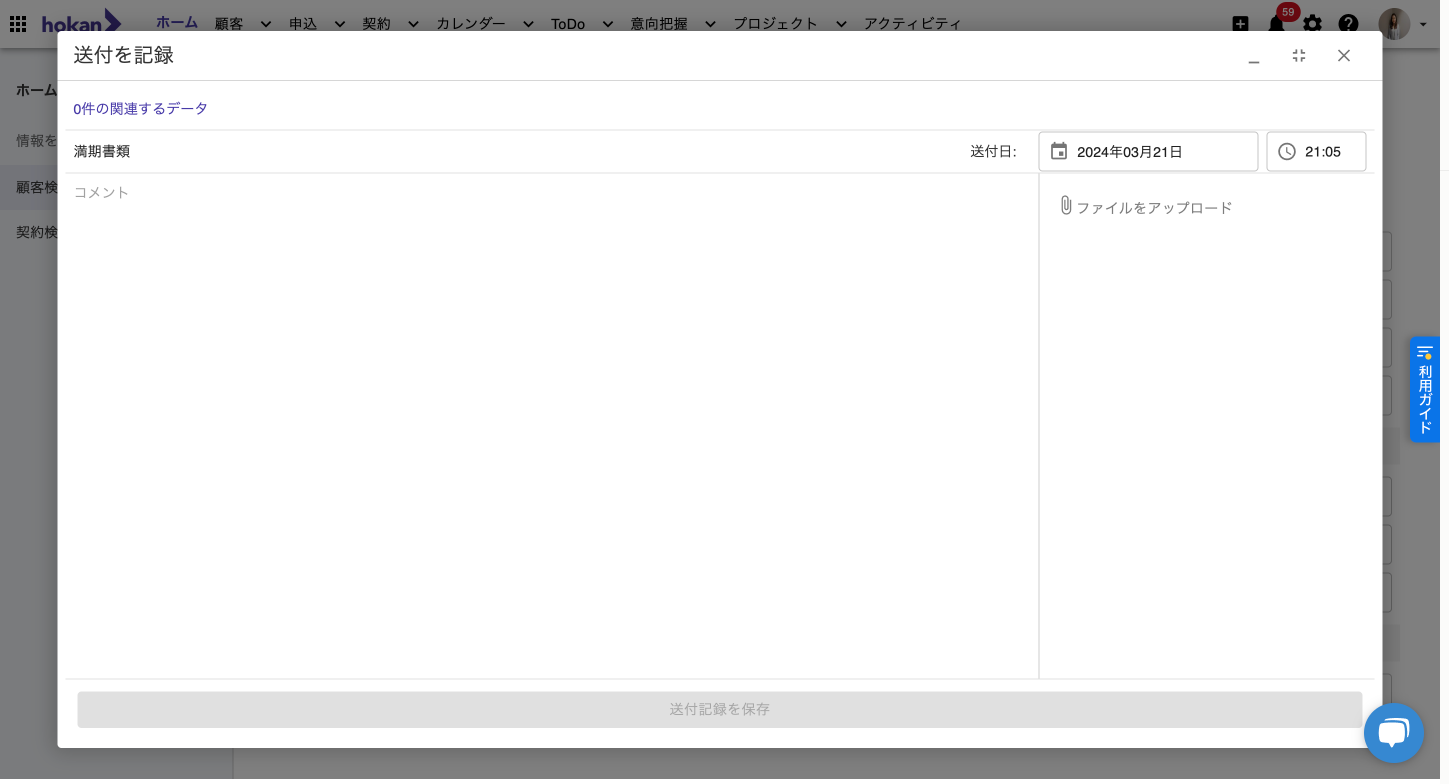The height and width of the screenshot is (784, 1449).
Task: Open the settings gear icon
Action: 1312,24
